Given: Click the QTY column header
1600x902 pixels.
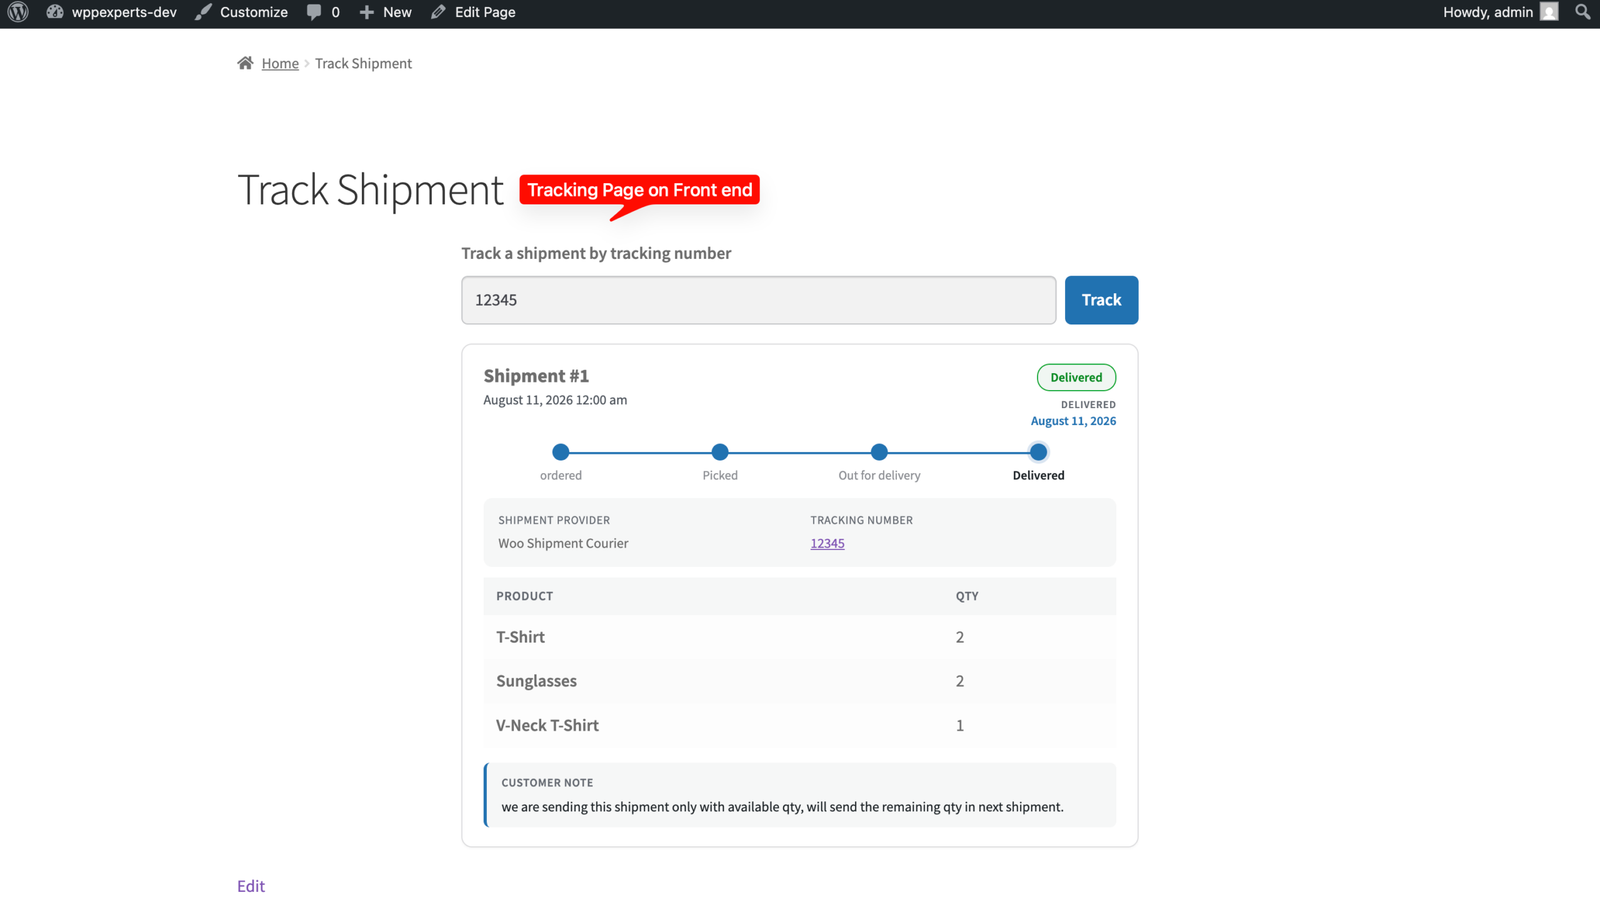Looking at the screenshot, I should [x=967, y=596].
